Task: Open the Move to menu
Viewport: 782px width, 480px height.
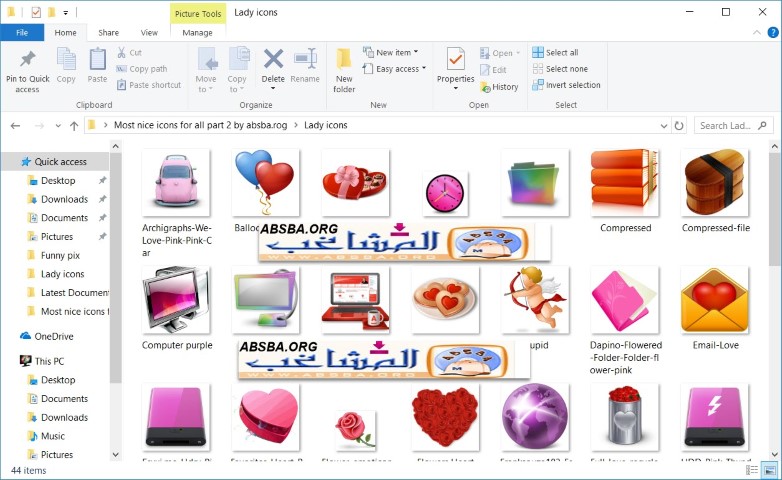Action: [x=205, y=71]
